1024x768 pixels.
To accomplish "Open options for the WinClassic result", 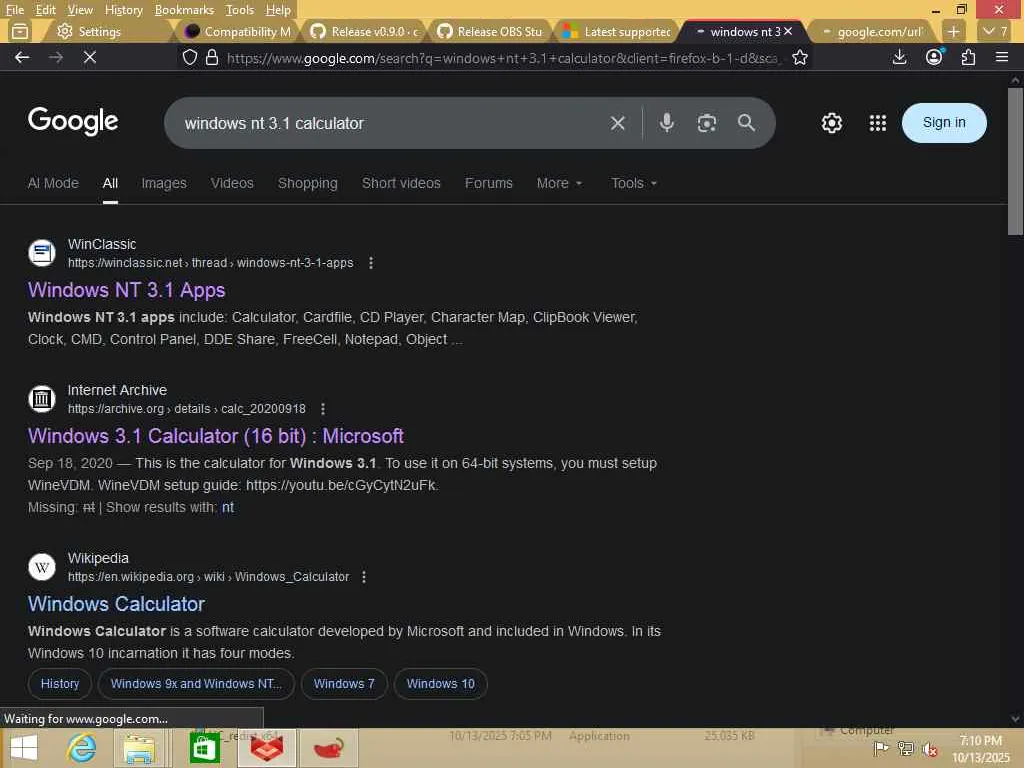I will coord(371,263).
